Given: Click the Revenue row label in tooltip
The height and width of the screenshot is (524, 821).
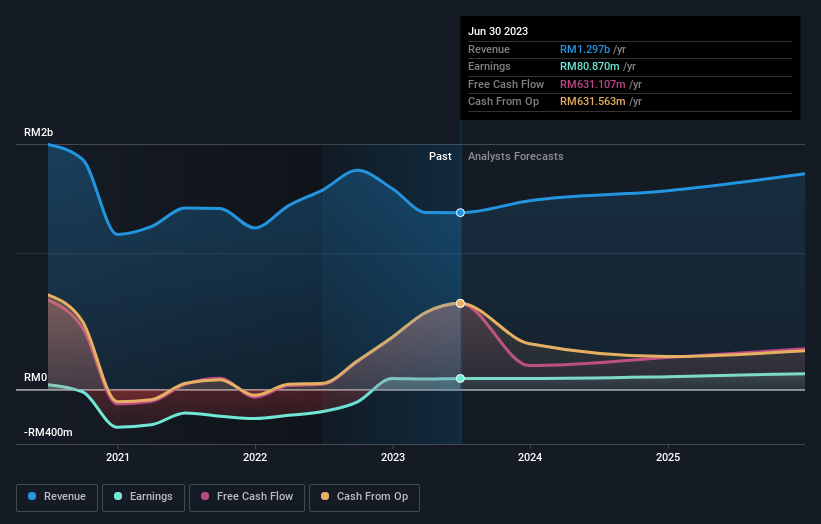Looking at the screenshot, I should (x=489, y=49).
